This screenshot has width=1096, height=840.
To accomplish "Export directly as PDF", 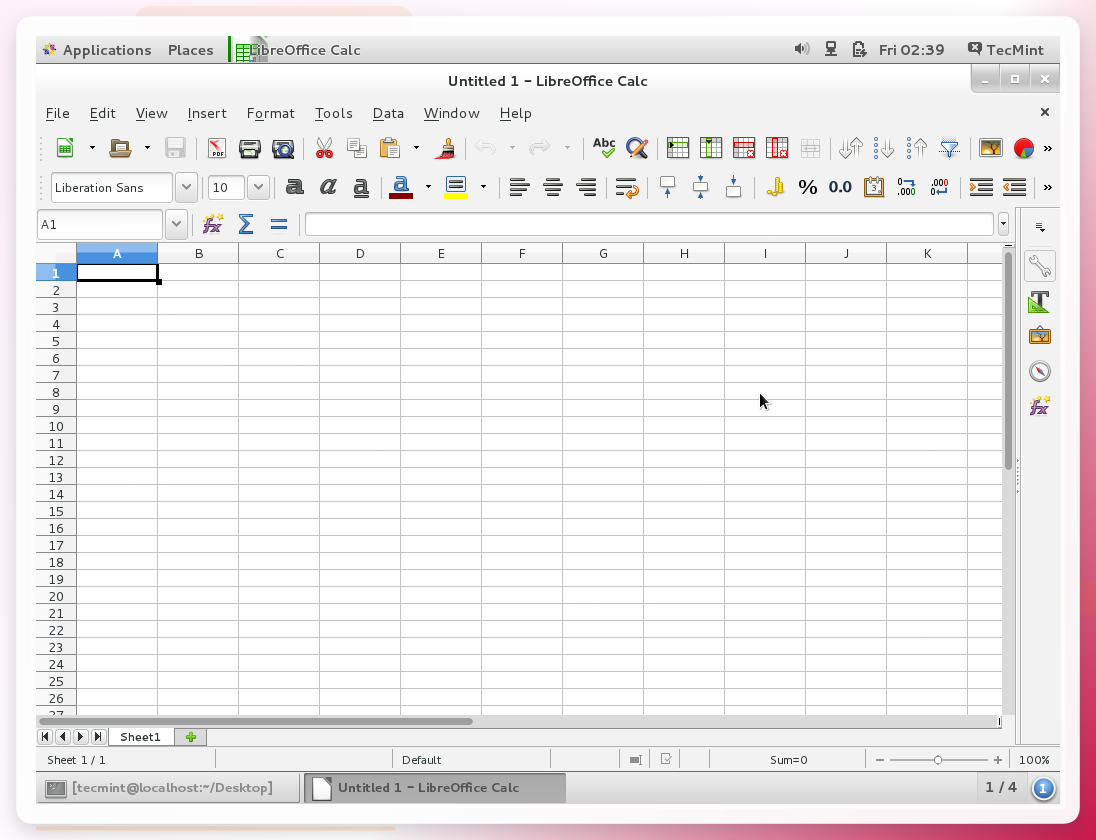I will pyautogui.click(x=217, y=148).
